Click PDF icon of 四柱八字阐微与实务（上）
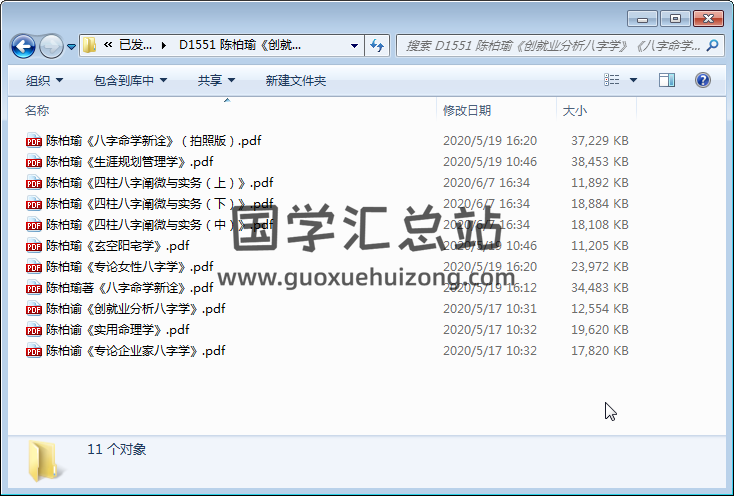Screen dimensions: 734x496 point(34,182)
